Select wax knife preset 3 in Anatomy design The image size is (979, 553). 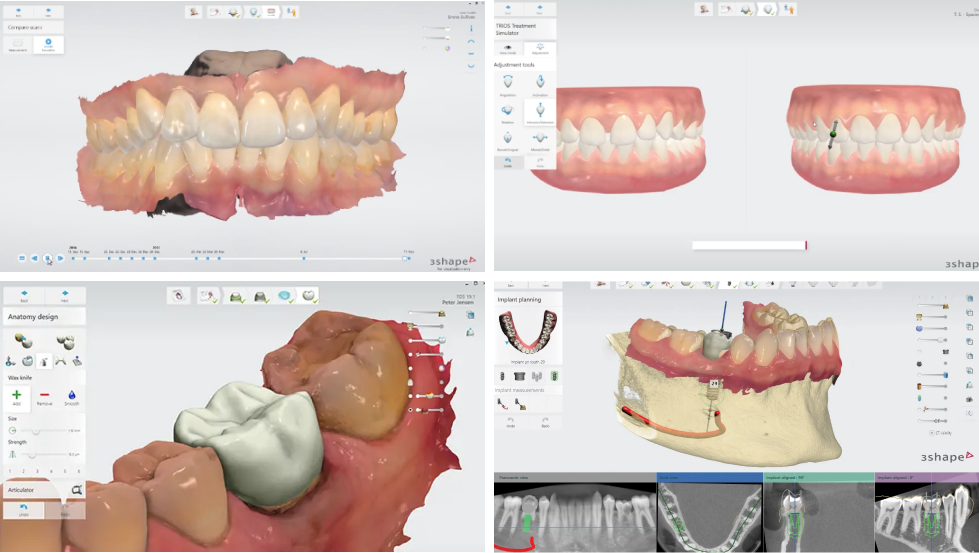coord(37,471)
